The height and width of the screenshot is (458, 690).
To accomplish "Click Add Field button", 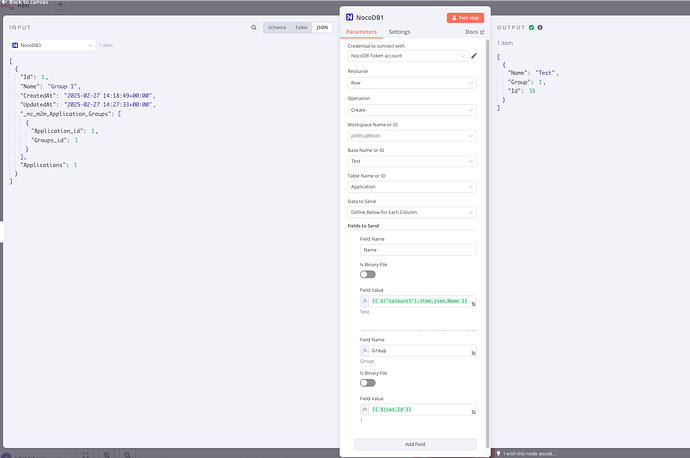I will [x=415, y=444].
